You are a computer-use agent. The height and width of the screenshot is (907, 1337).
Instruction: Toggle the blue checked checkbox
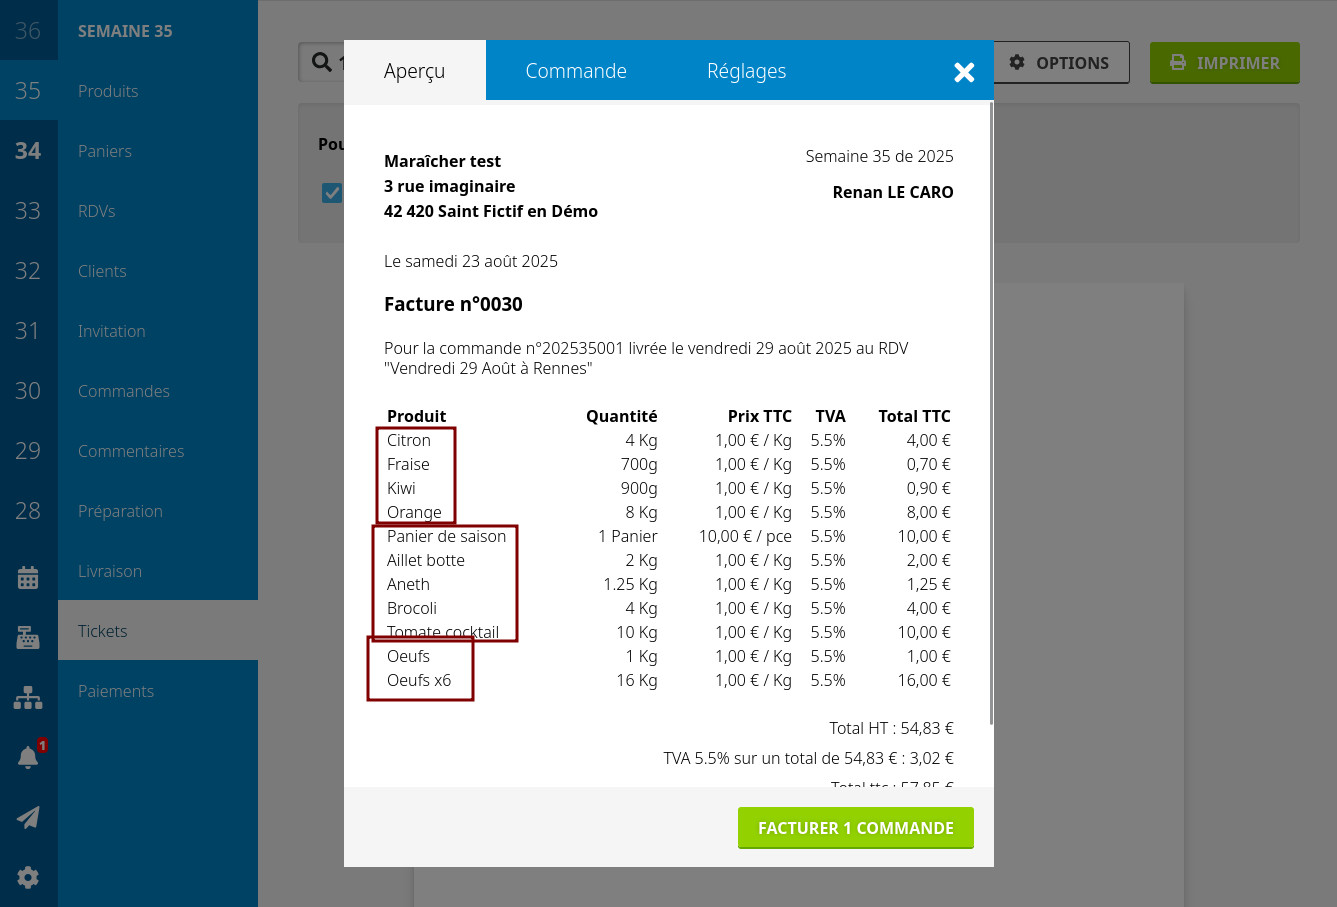point(331,193)
